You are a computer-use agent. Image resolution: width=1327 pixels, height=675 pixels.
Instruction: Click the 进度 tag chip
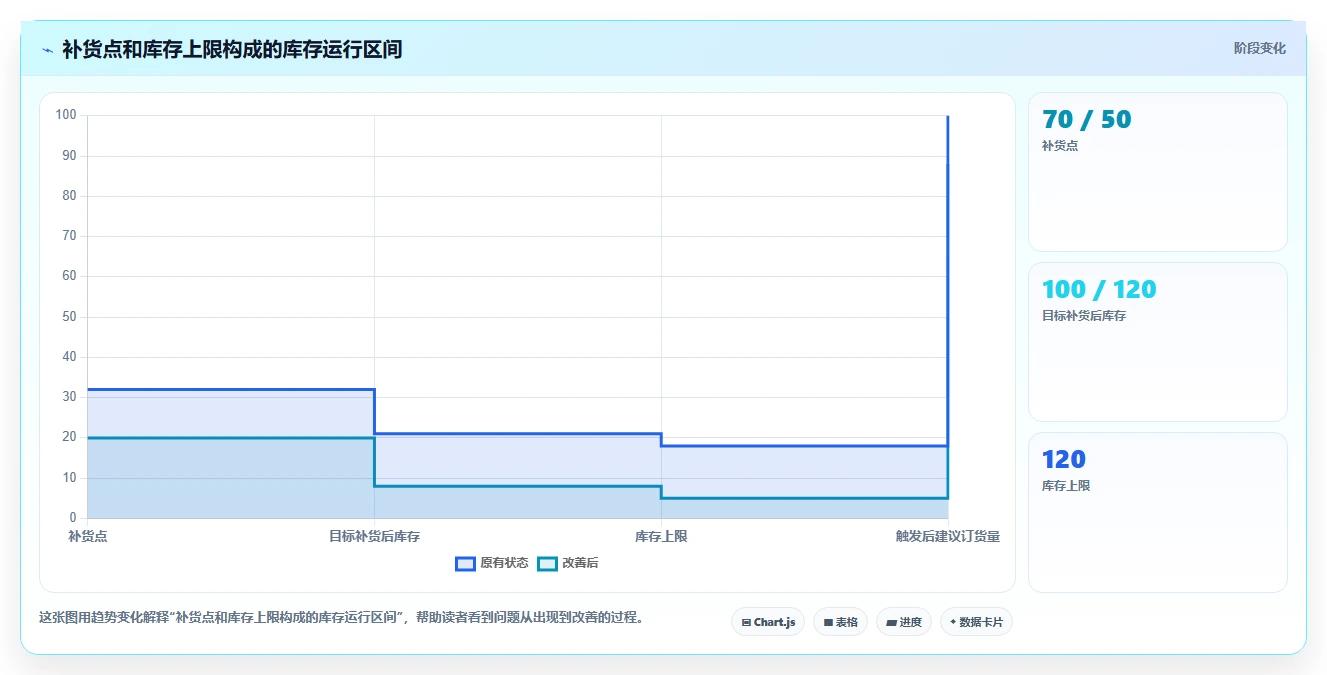coord(904,622)
